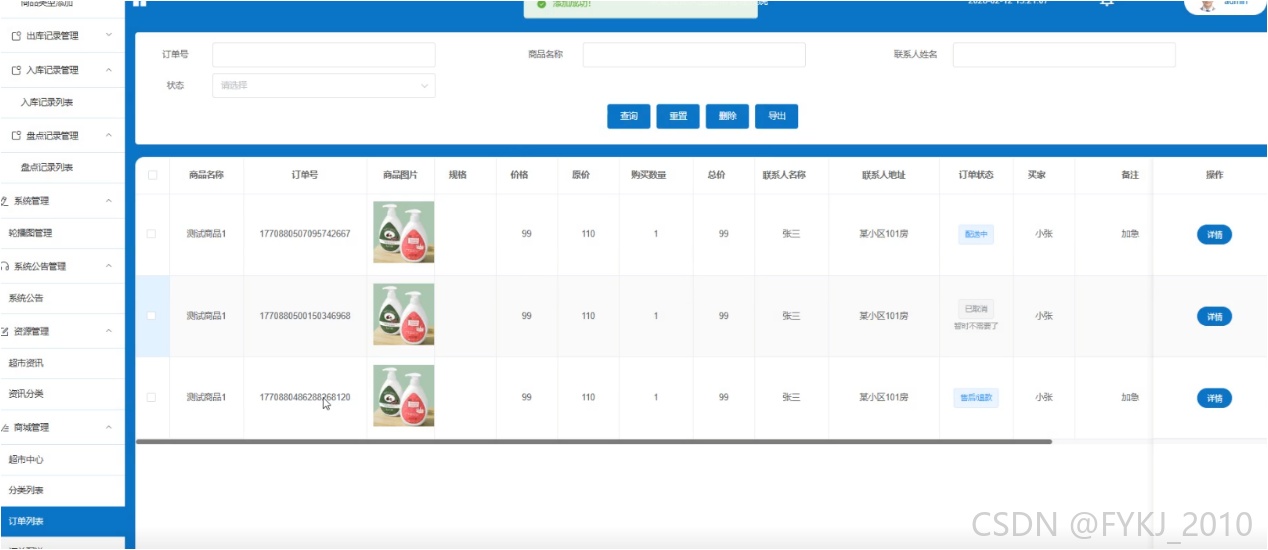Click order number 1770880507095742667

[305, 234]
